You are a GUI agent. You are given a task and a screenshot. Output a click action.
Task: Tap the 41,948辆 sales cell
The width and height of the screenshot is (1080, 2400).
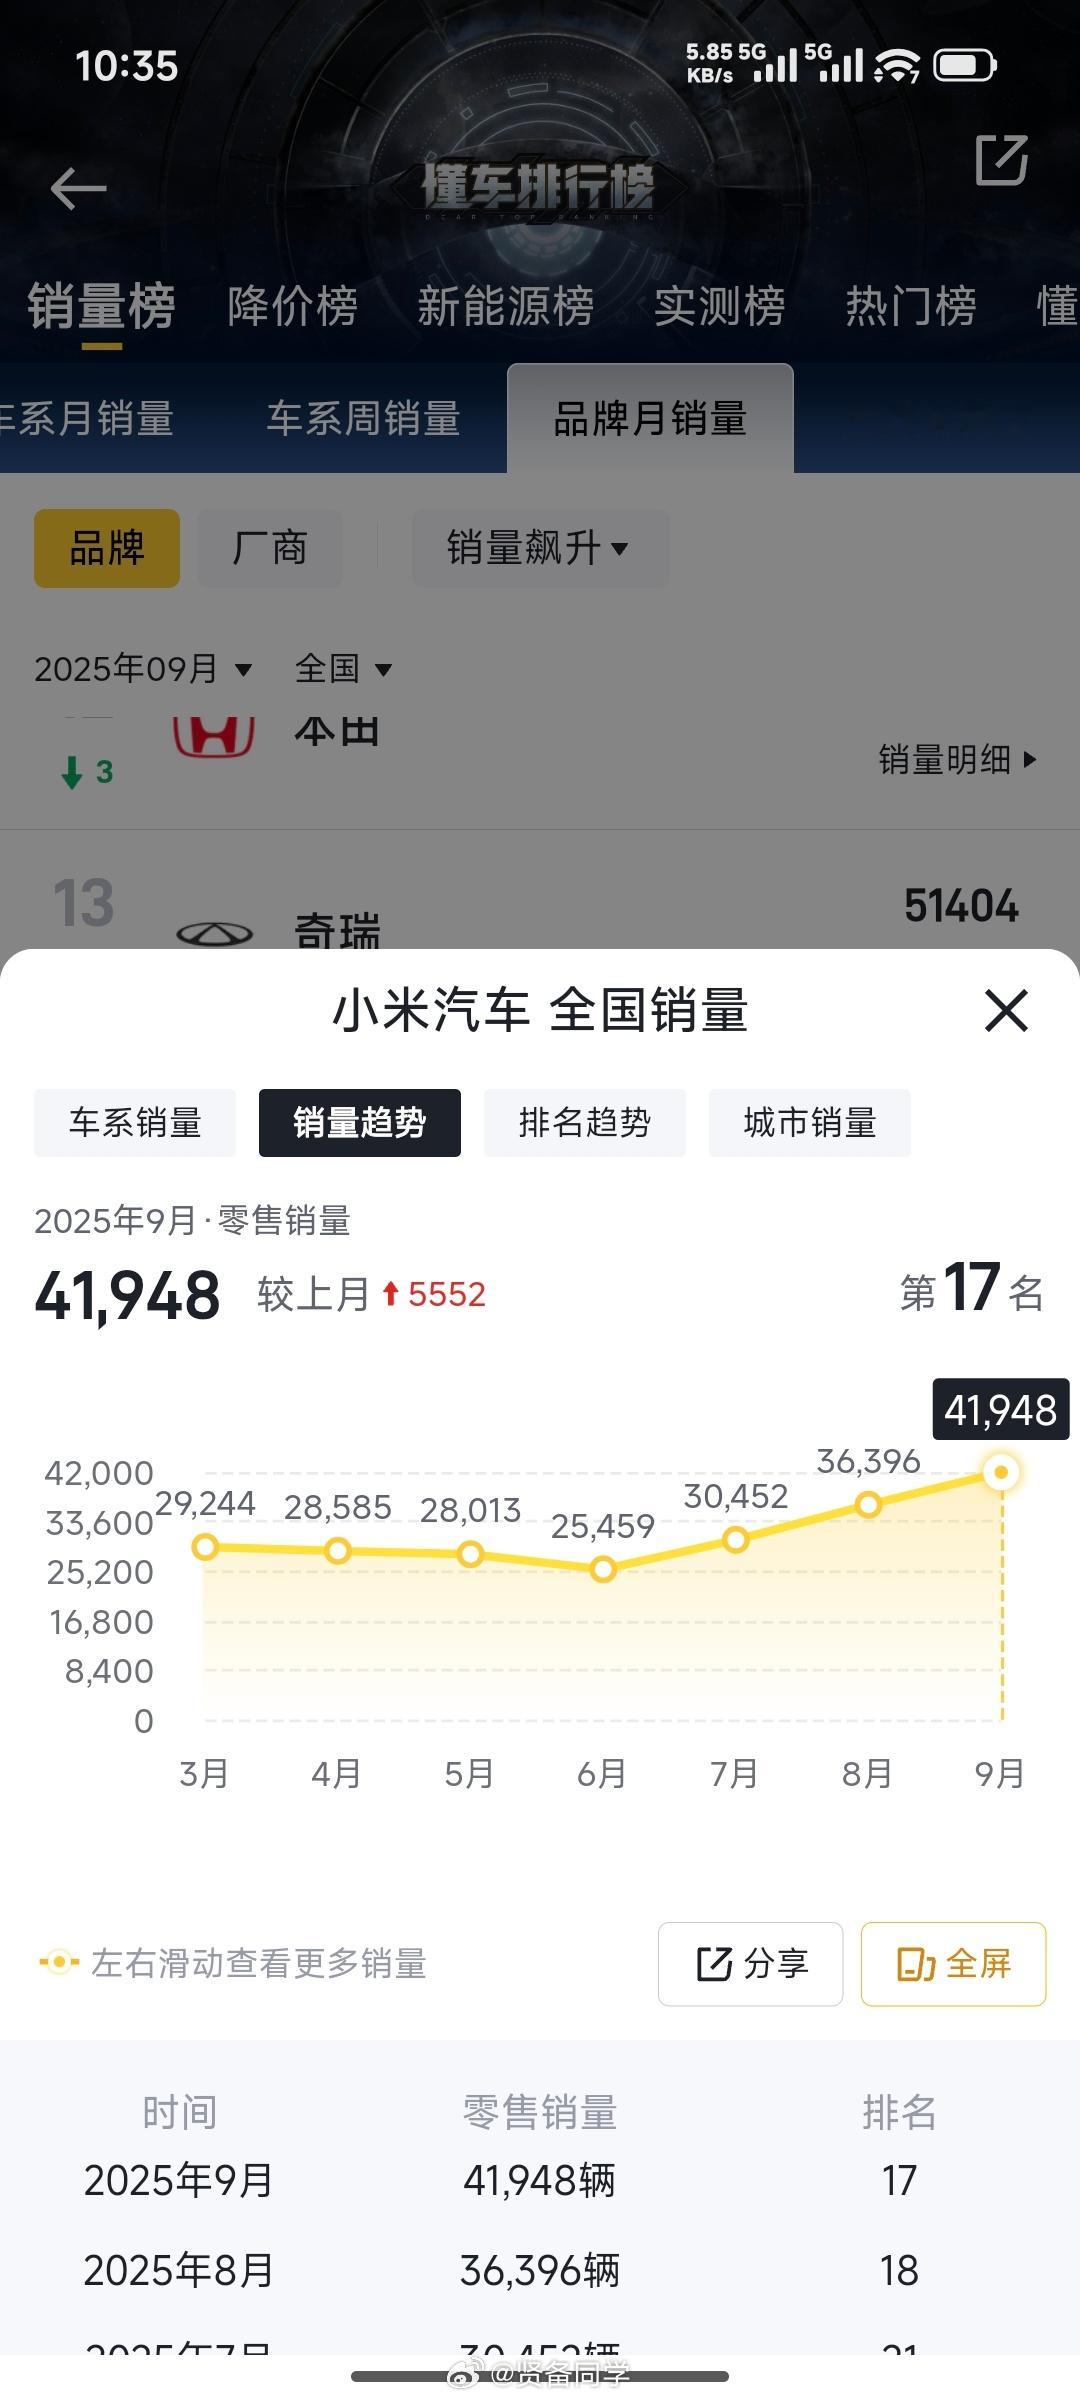pos(540,2180)
